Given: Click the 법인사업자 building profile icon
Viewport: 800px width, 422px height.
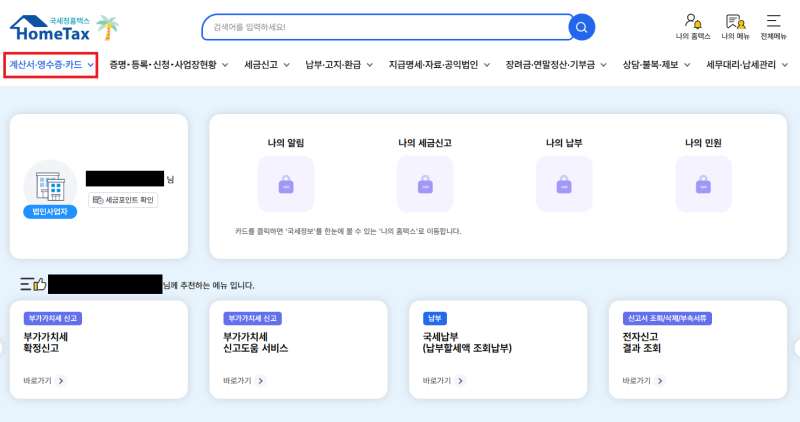Looking at the screenshot, I should 50,185.
